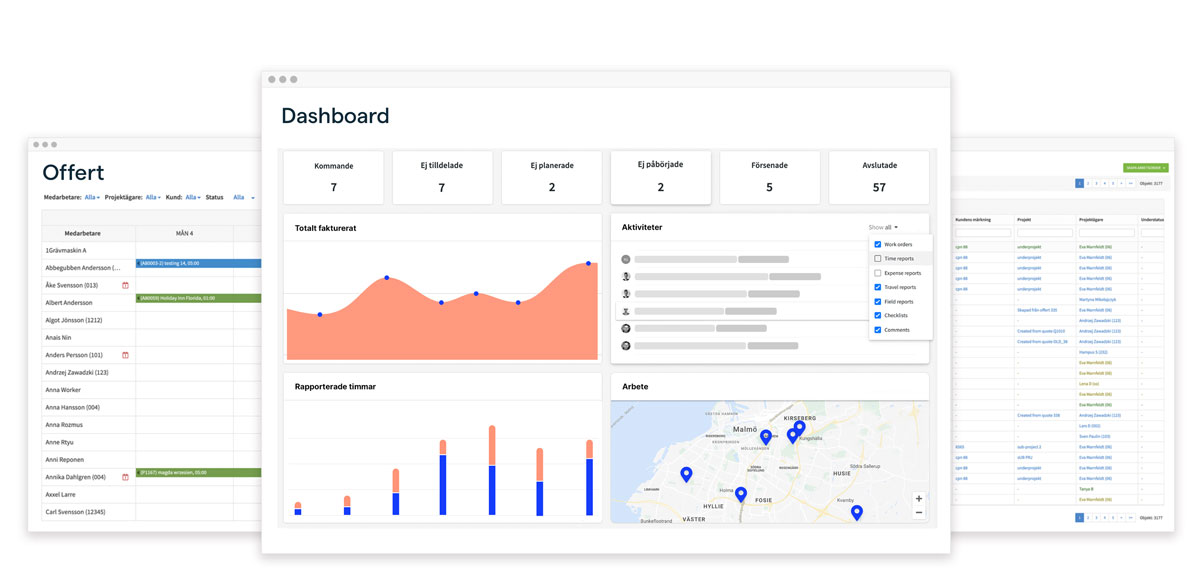Screen dimensions: 1200x576
Task: Select the Försenade summary card
Action: click(x=769, y=177)
